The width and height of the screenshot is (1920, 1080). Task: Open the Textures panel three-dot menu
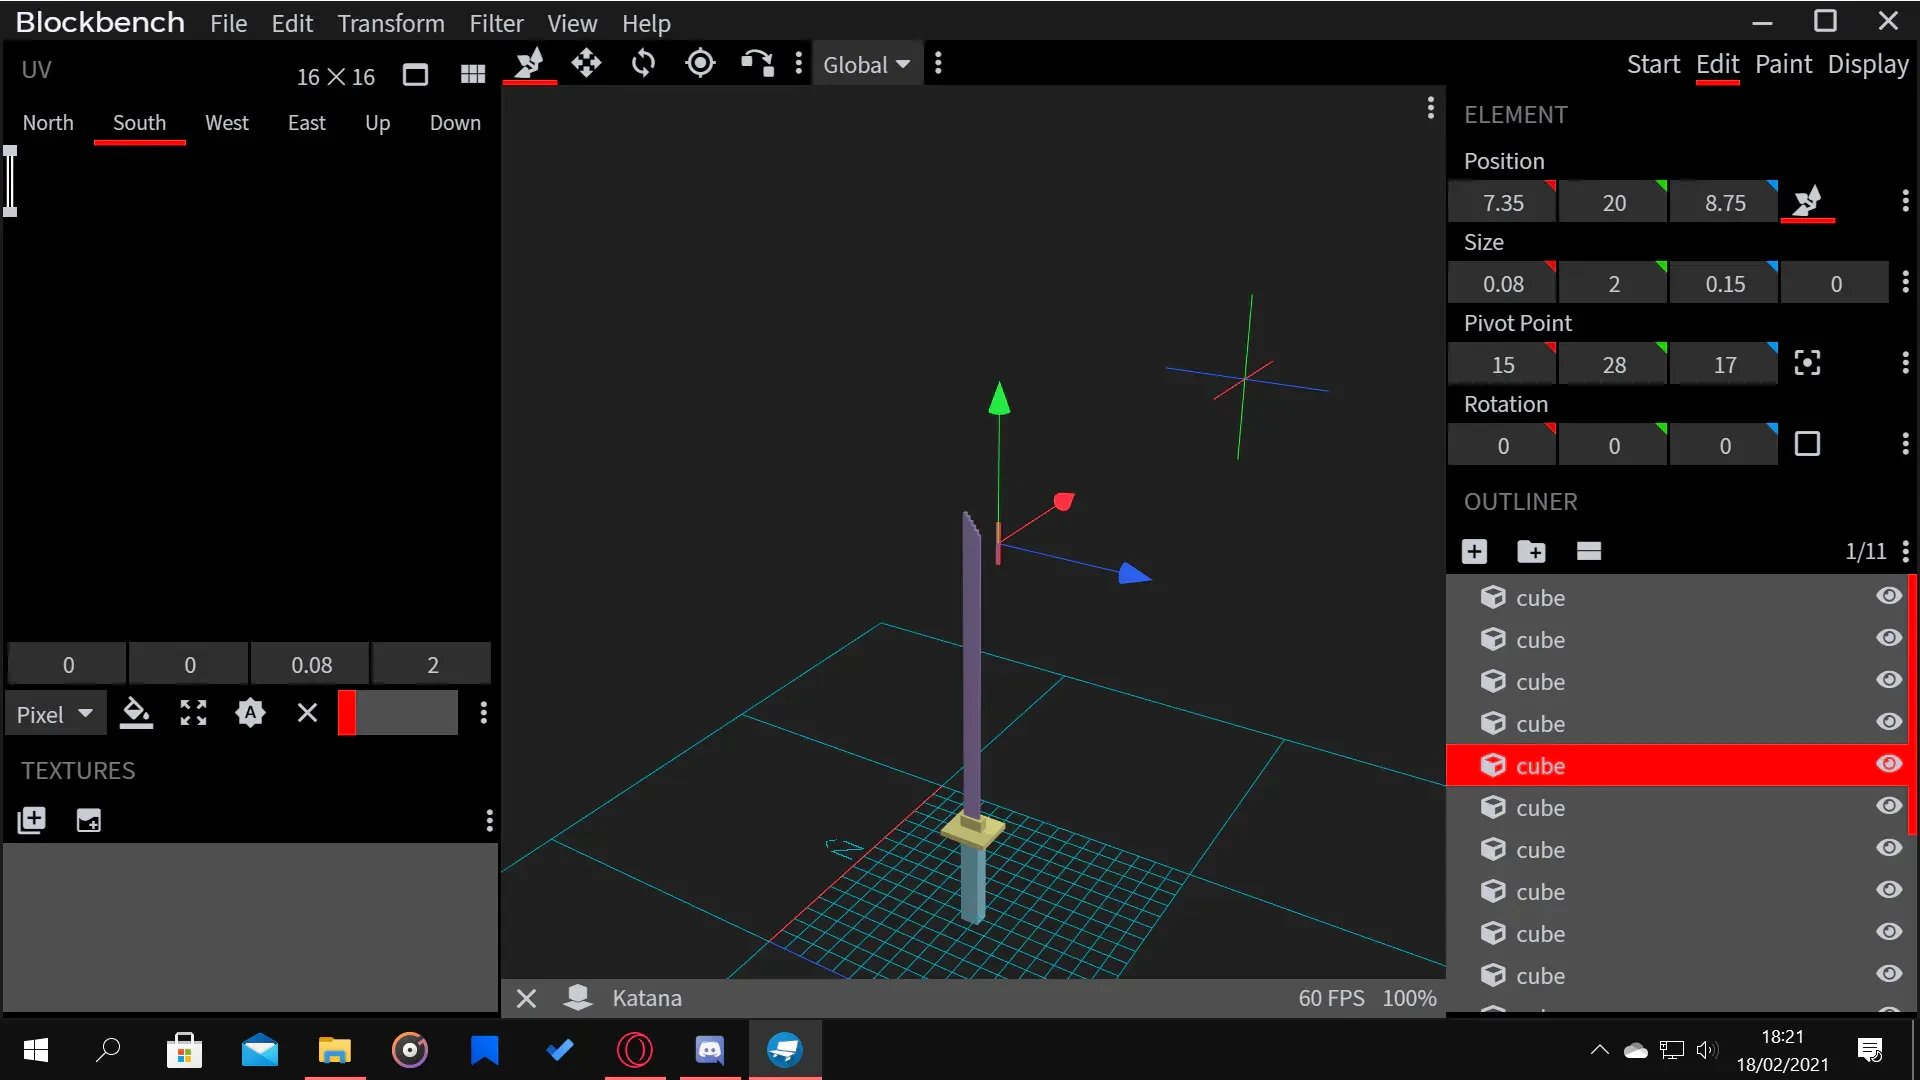tap(489, 821)
